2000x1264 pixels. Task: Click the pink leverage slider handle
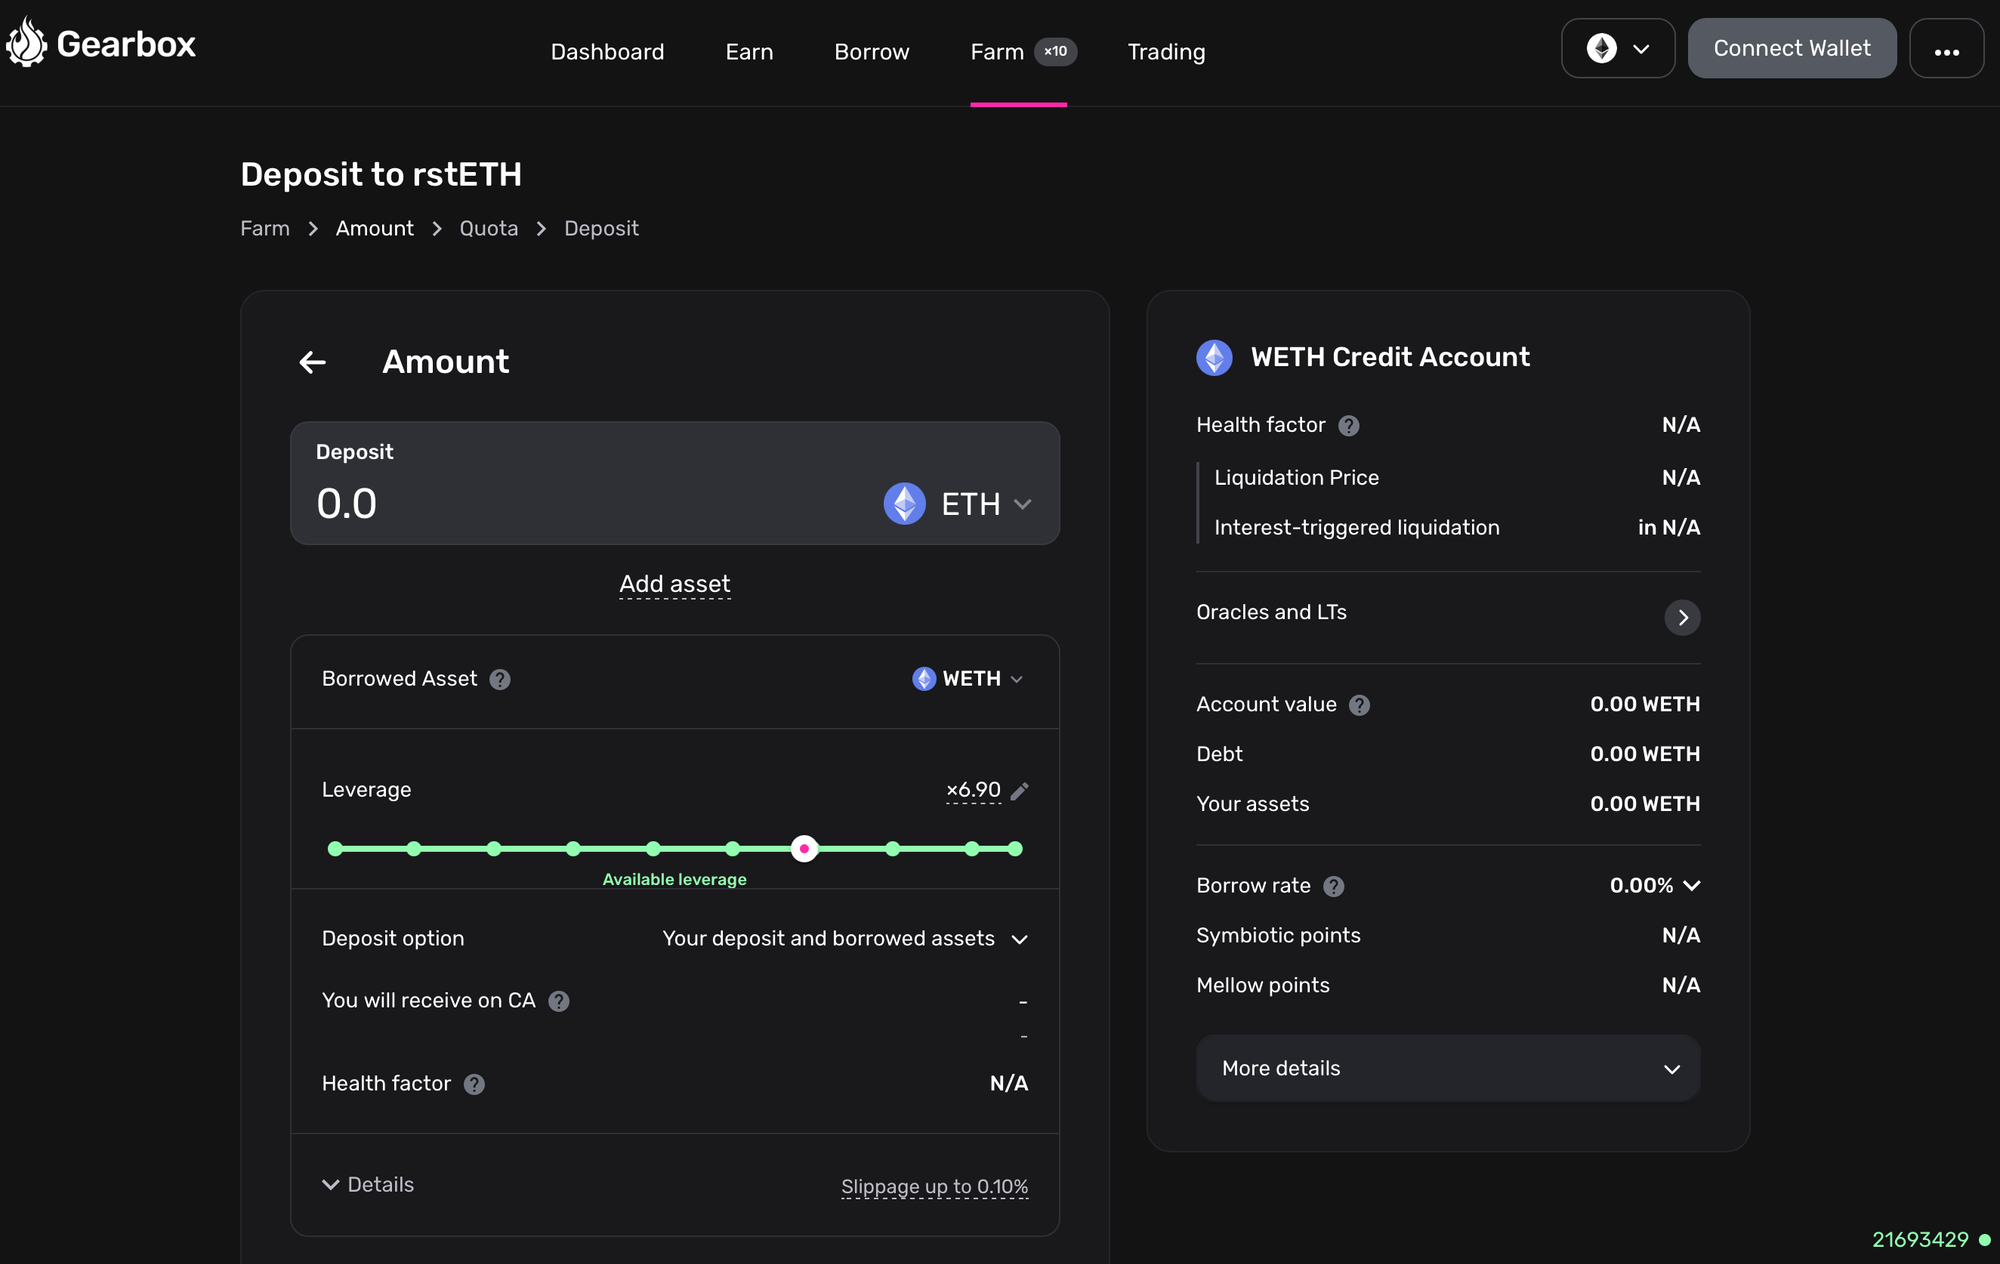pos(804,848)
